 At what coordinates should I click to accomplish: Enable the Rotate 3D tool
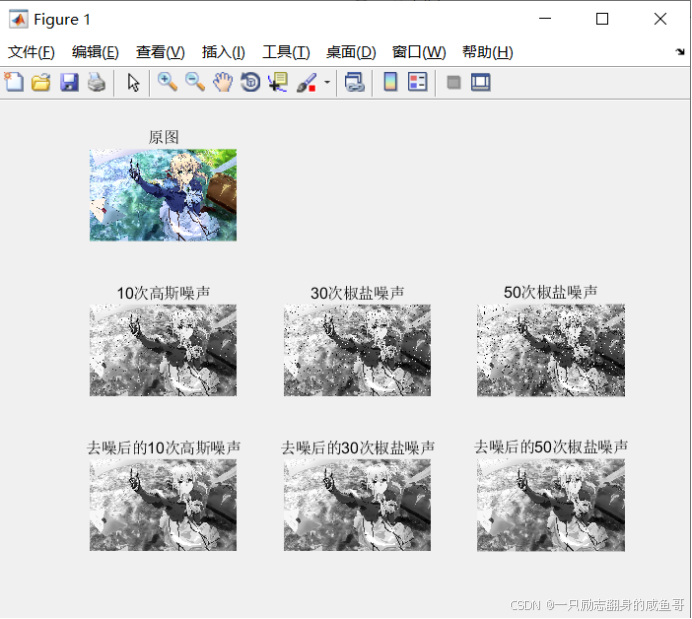point(250,83)
